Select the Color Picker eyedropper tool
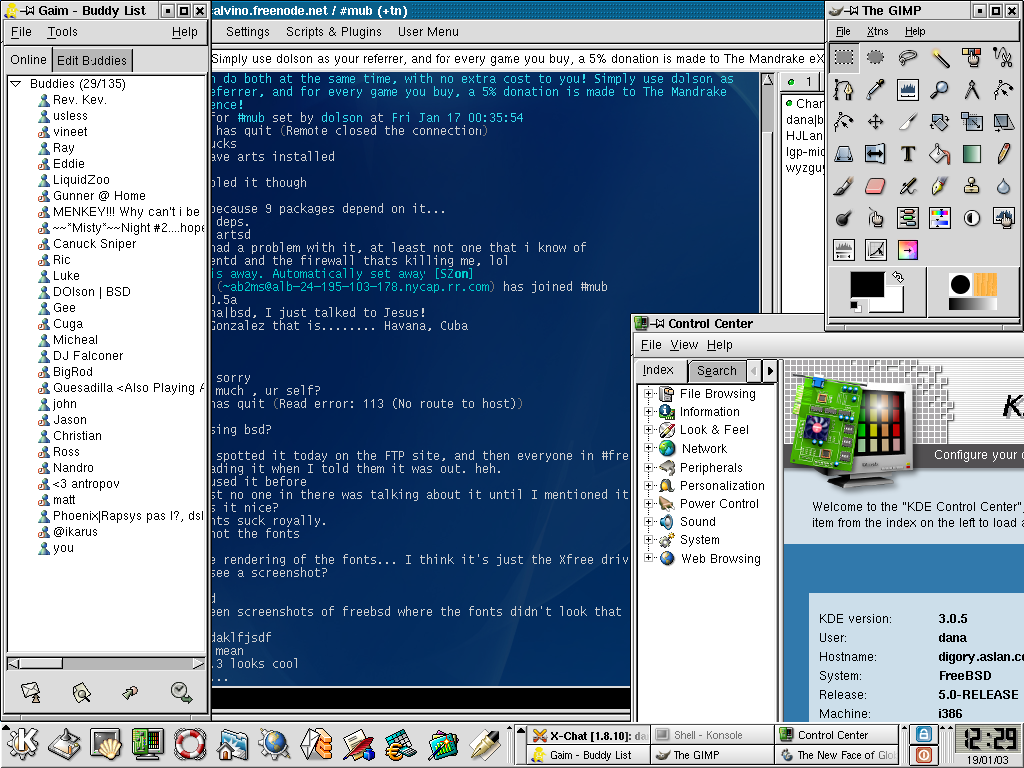 click(876, 89)
